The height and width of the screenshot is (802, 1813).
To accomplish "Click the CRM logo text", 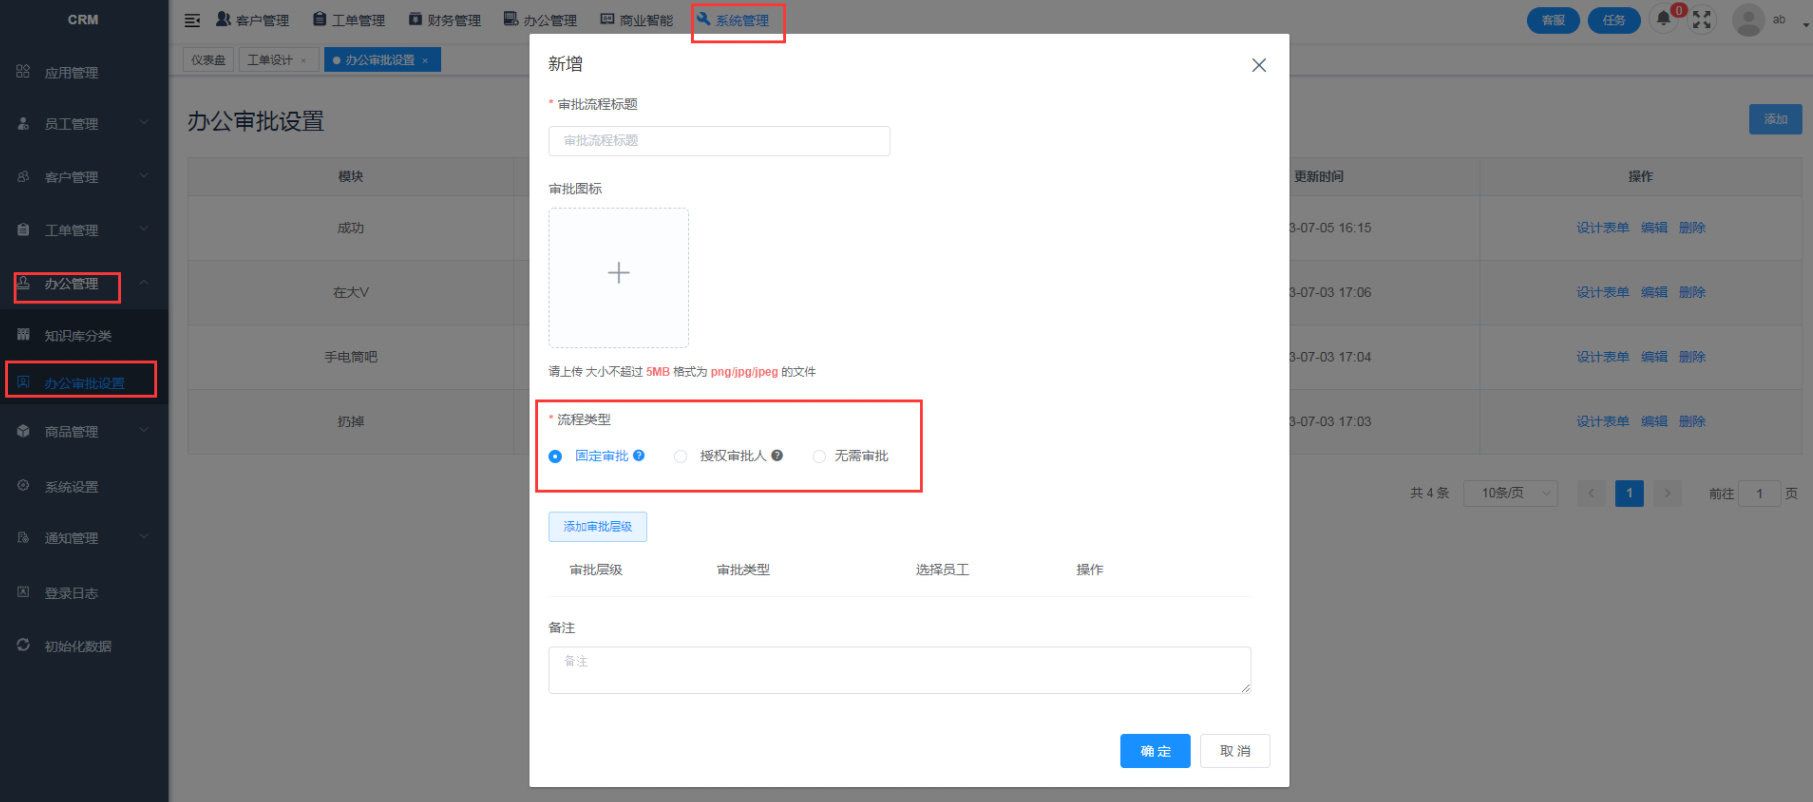I will (x=83, y=20).
